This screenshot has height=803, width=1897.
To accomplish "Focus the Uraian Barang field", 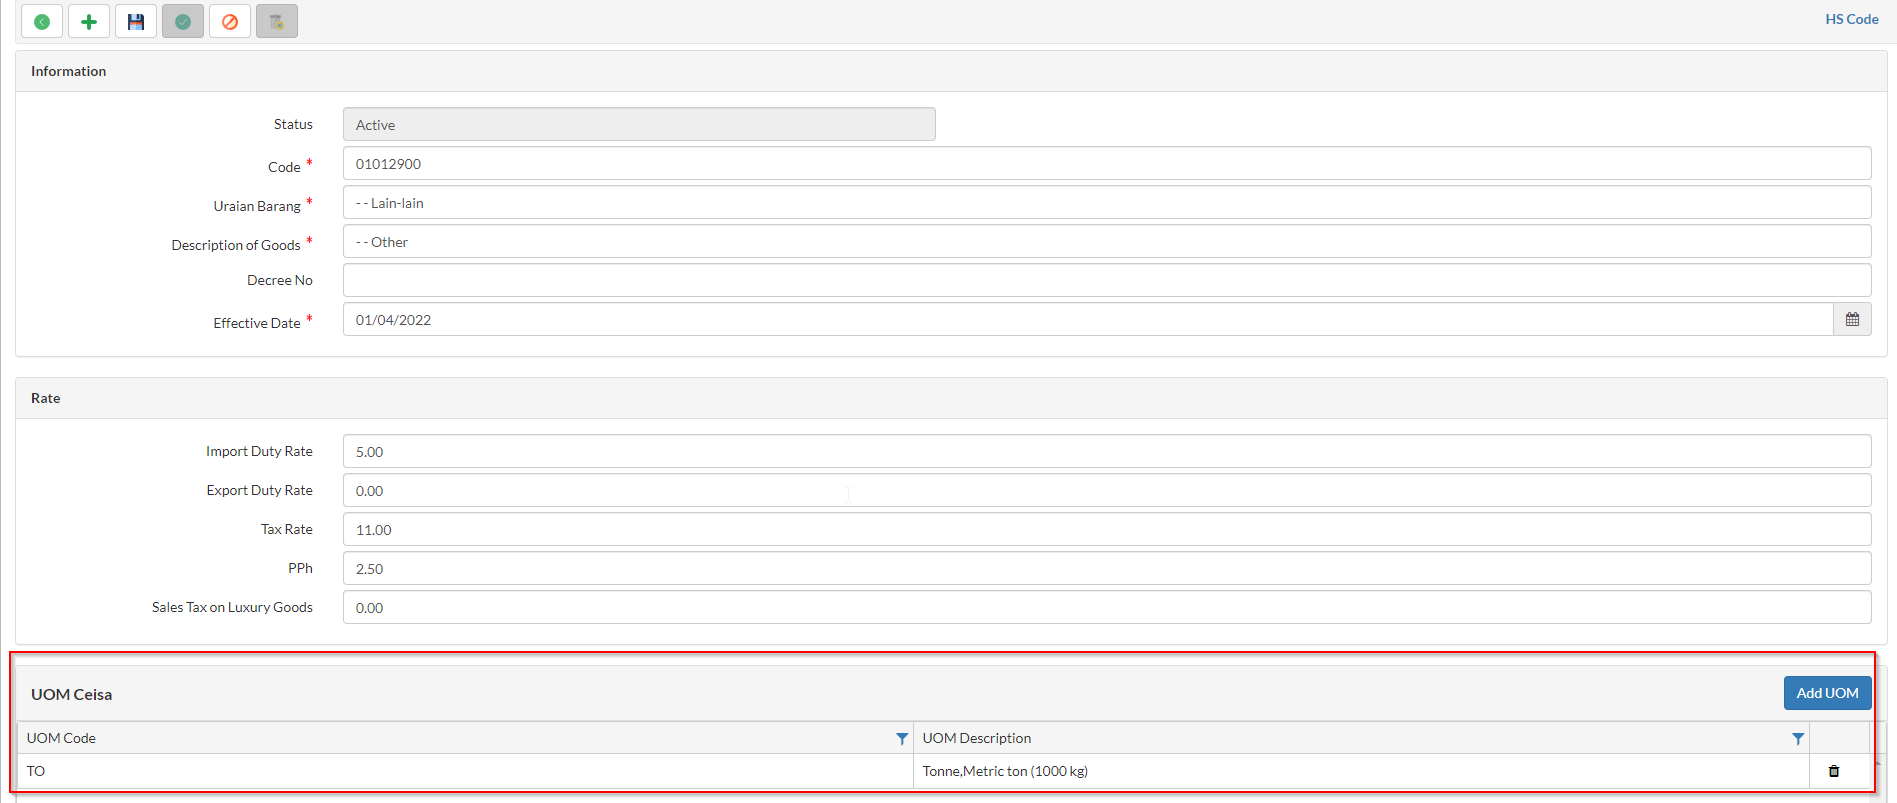I will point(1106,203).
